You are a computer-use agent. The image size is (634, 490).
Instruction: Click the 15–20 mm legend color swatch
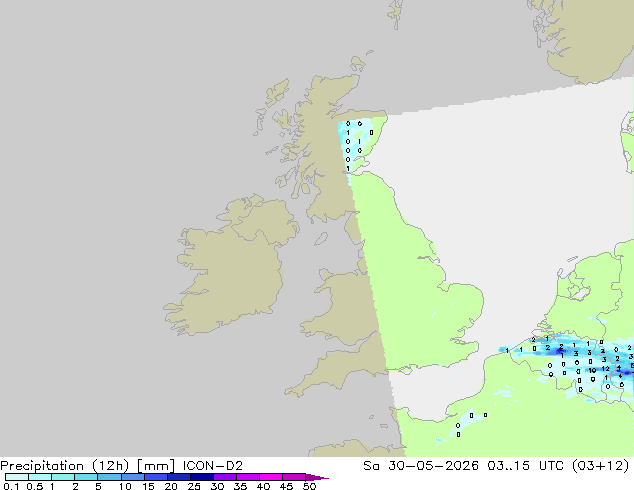[x=156, y=477]
